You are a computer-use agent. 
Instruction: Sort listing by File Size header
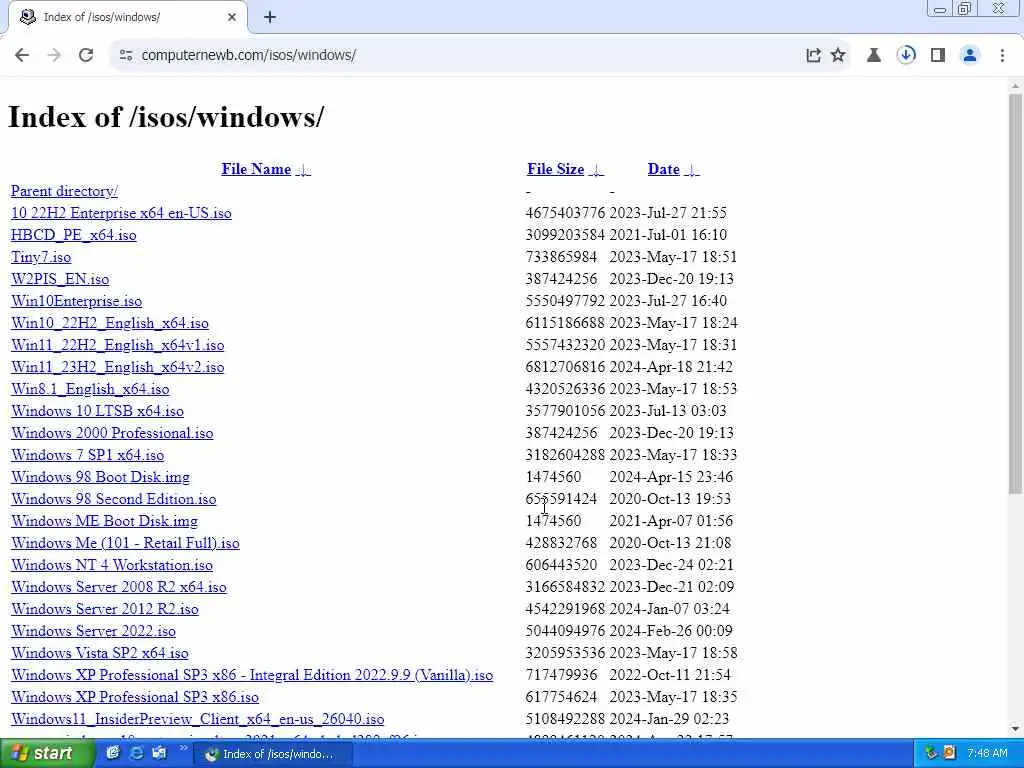(556, 169)
